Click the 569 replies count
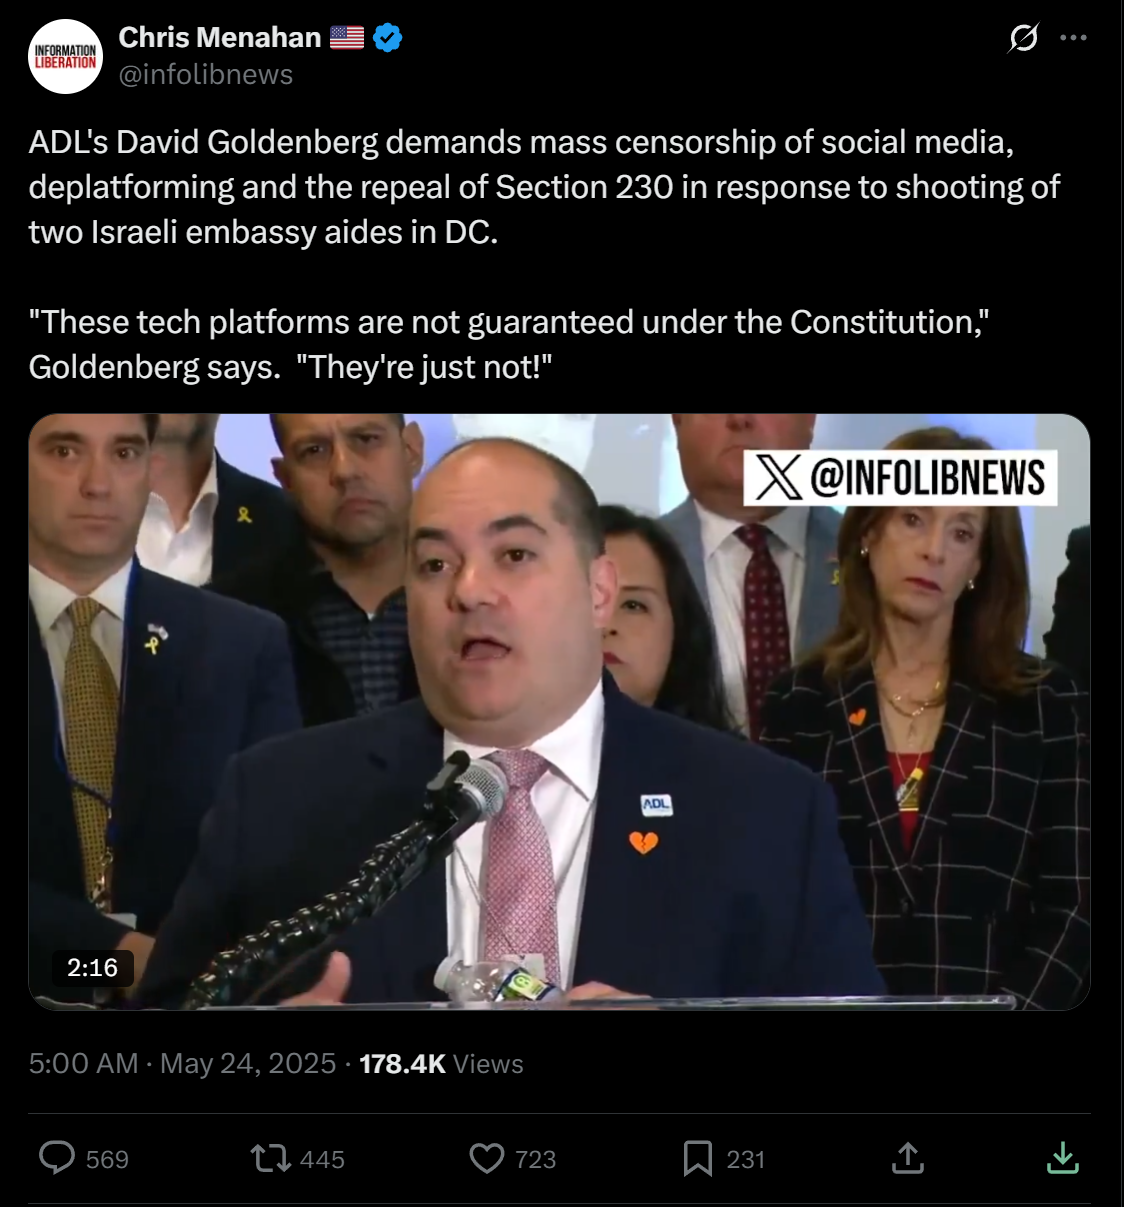Screen dimensions: 1124x1207 [107, 1160]
